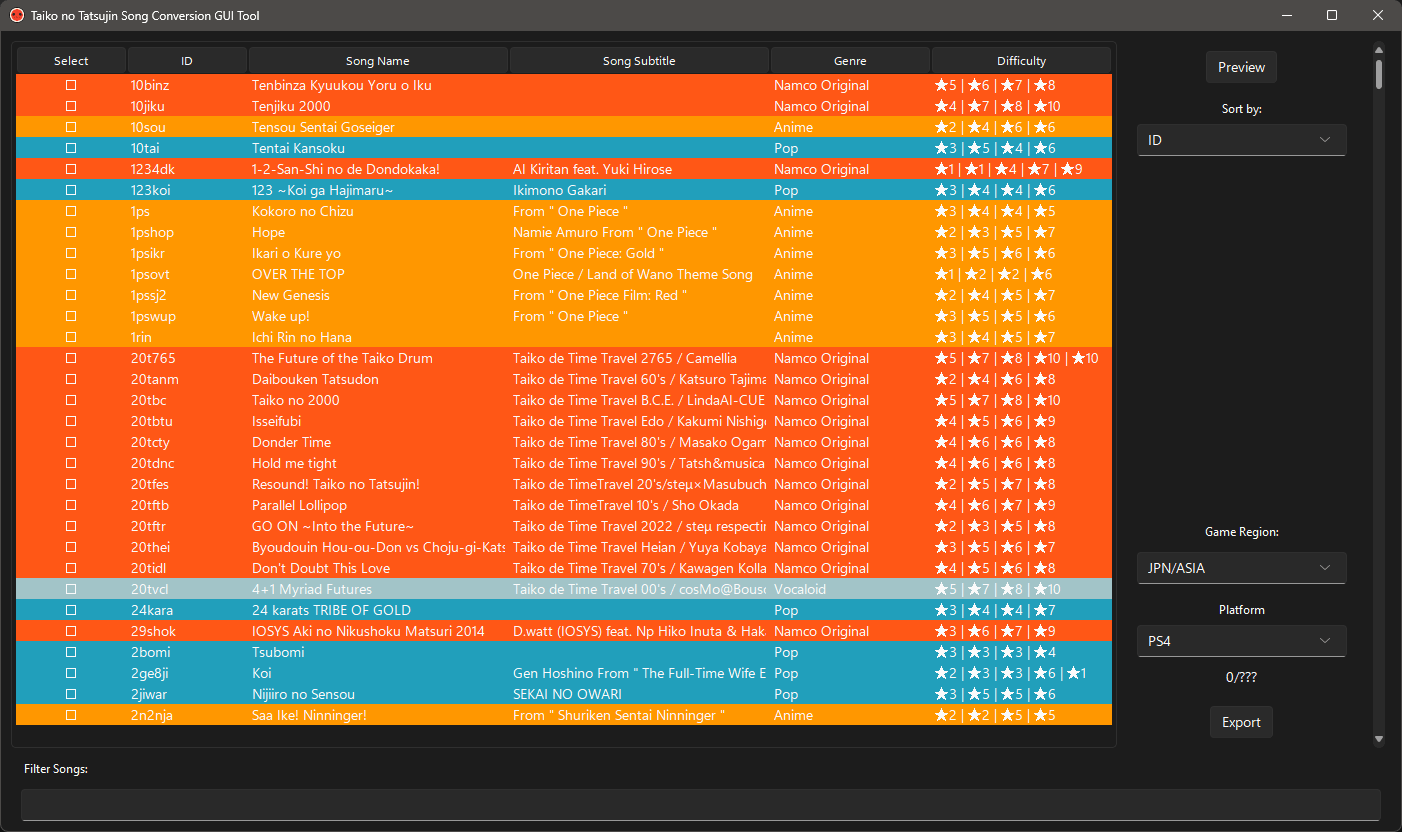Click the Difficulty column header

(x=1021, y=60)
